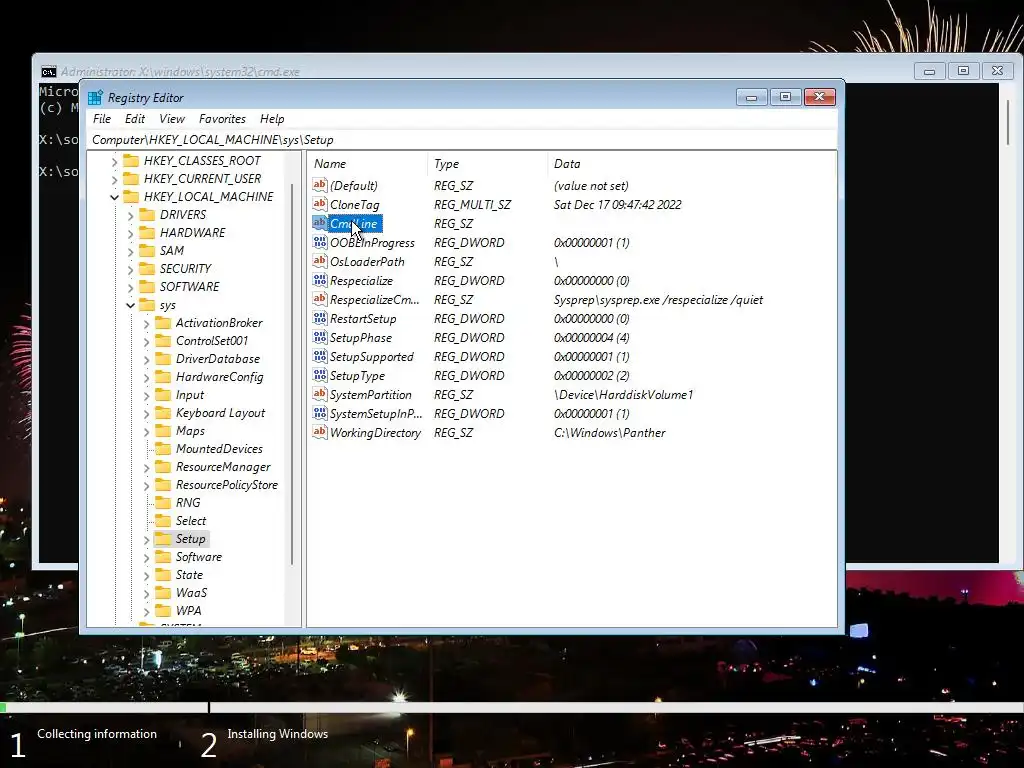Click the SetupType DWORD icon
The height and width of the screenshot is (768, 1024).
click(319, 375)
